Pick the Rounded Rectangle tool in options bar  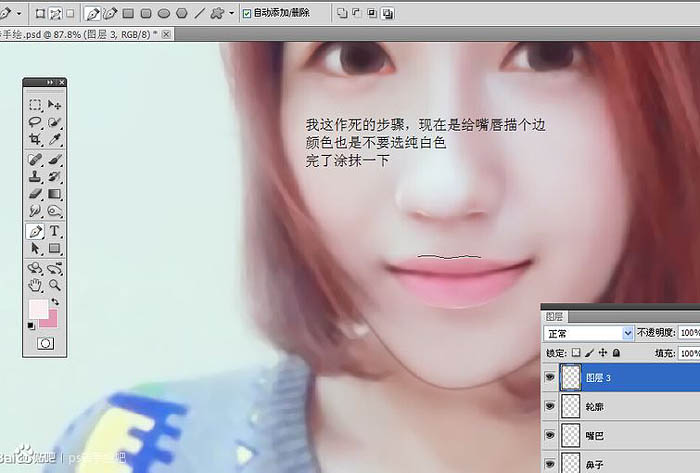[x=146, y=14]
